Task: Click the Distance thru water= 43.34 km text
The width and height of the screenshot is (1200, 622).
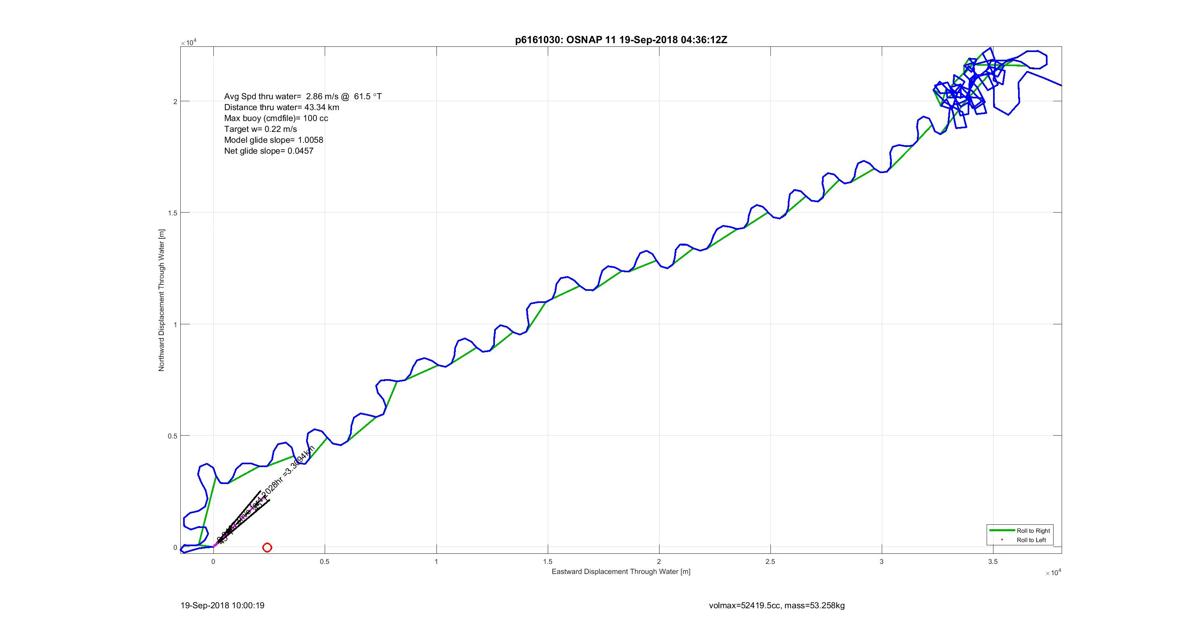Action: pyautogui.click(x=281, y=107)
